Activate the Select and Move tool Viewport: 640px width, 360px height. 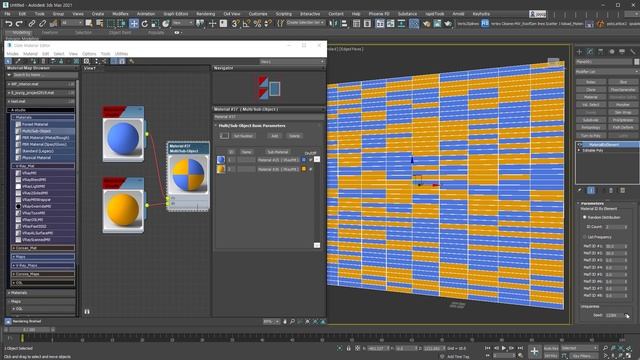(x=133, y=24)
